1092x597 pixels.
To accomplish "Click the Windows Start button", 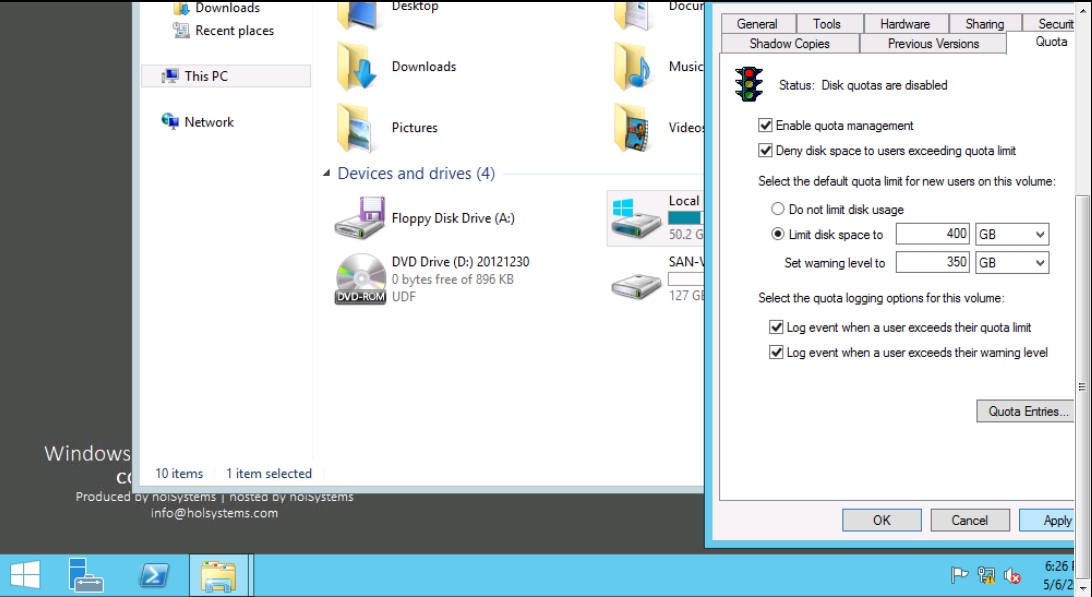I will click(x=25, y=575).
